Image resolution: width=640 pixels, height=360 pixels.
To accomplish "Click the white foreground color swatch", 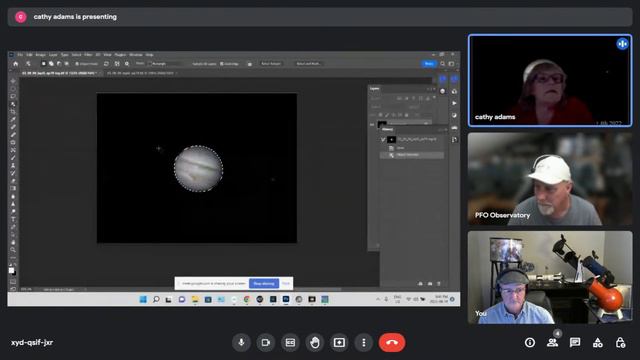I will tap(11, 270).
